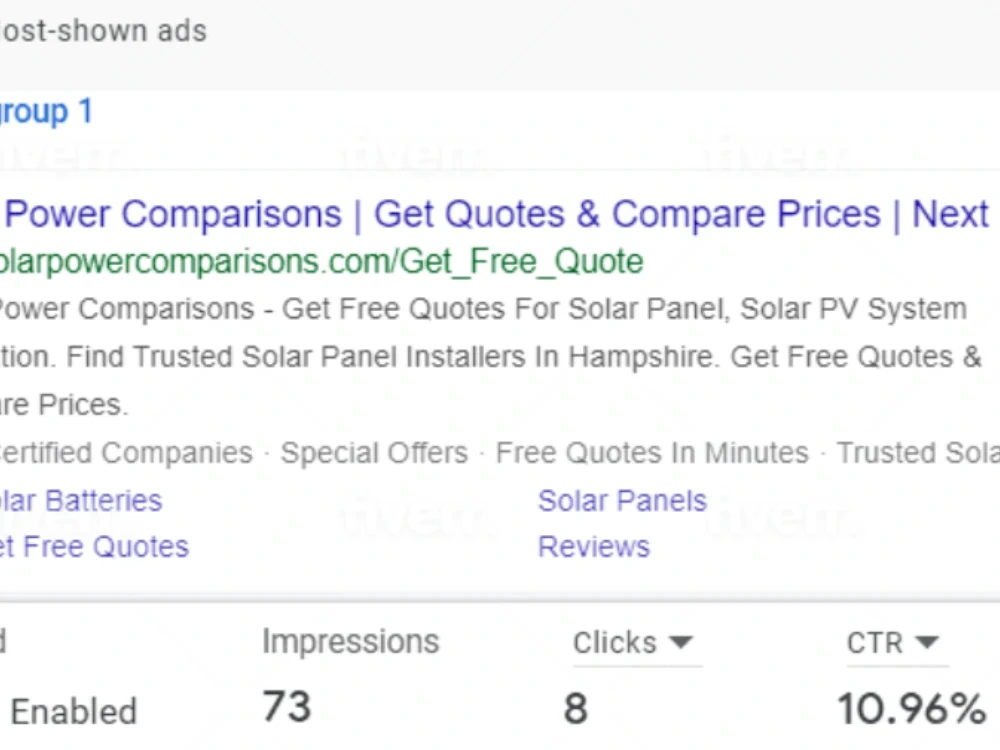This screenshot has height=750, width=1000.
Task: Open the Solar Batteries sitelink
Action: pyautogui.click(x=81, y=501)
